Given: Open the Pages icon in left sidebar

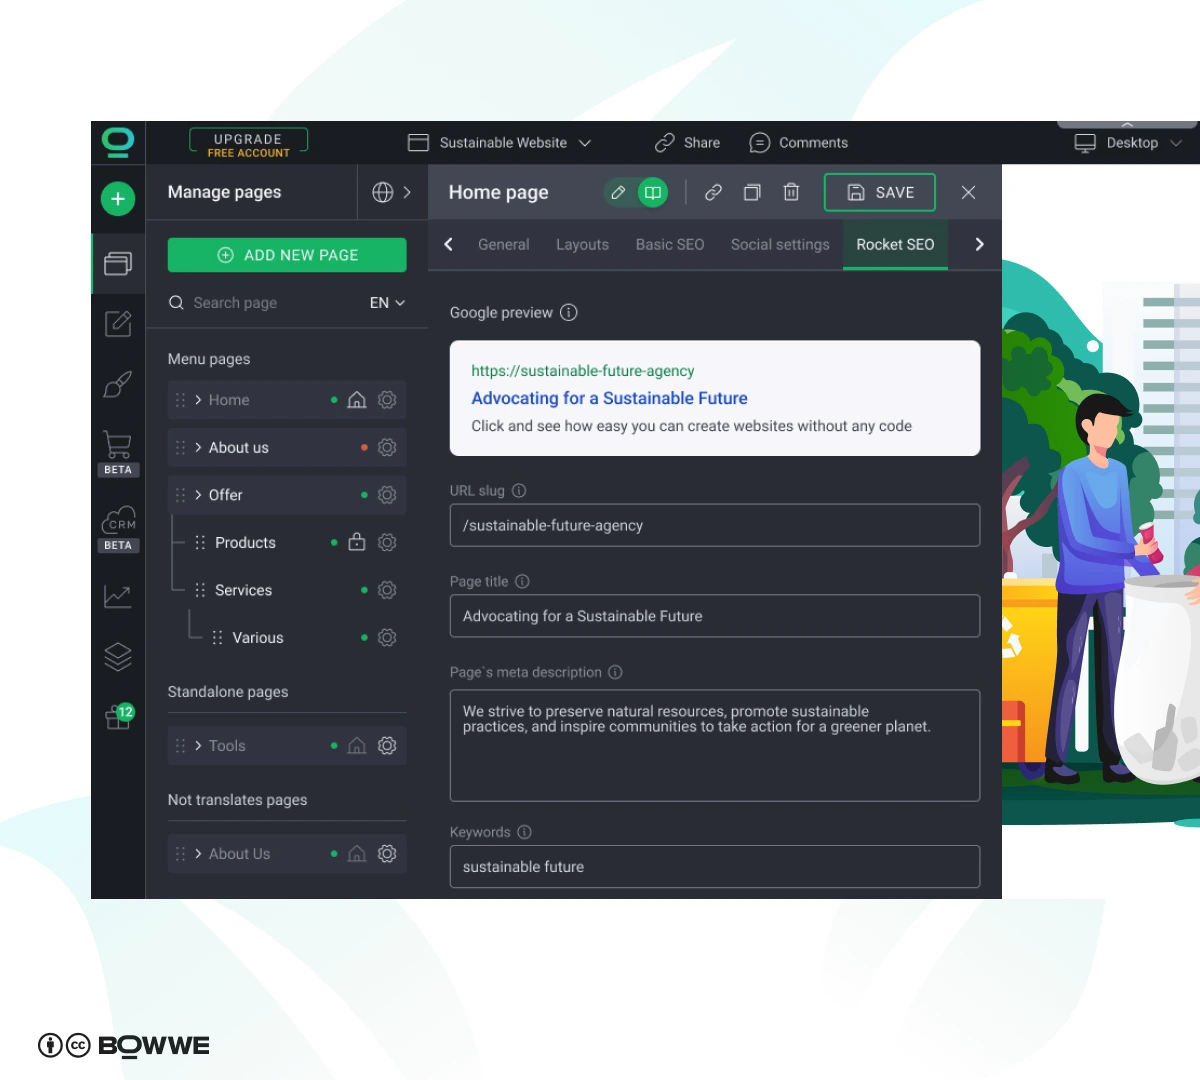Looking at the screenshot, I should point(118,263).
